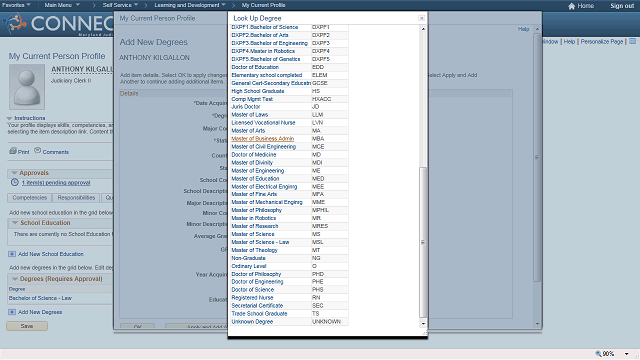640x360 pixels.
Task: Click the pending approval clock icon
Action: click(x=15, y=182)
